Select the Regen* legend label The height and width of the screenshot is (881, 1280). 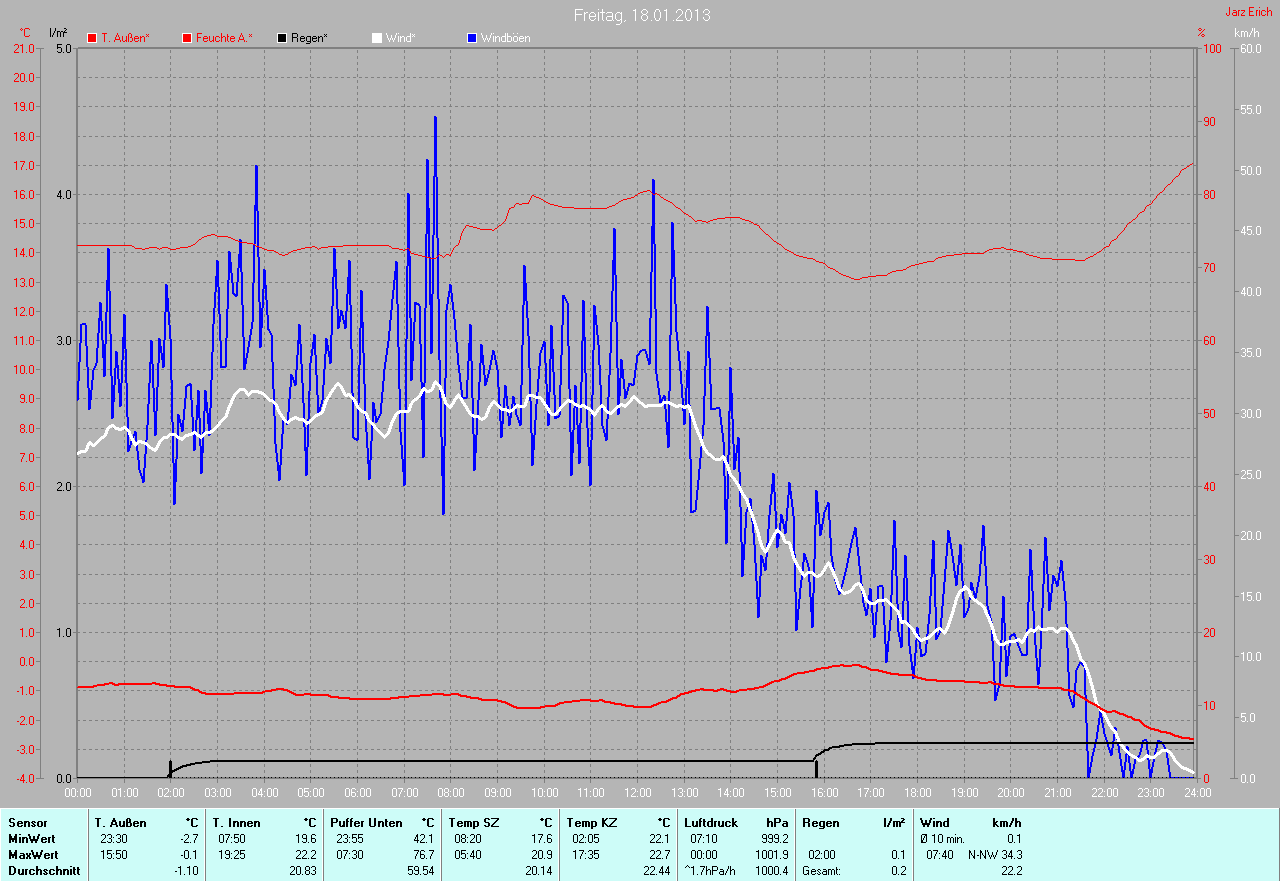coord(309,38)
